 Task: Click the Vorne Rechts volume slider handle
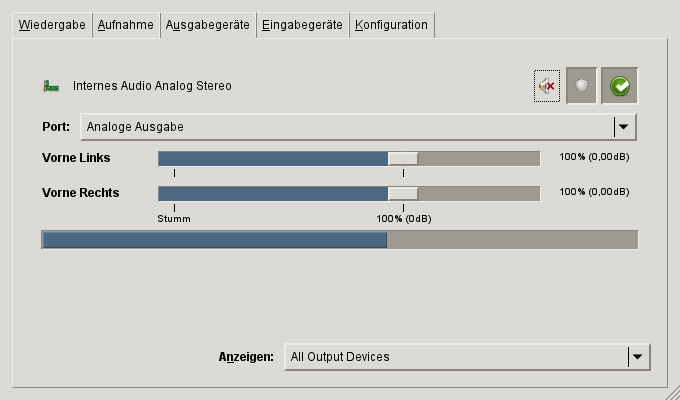coord(403,193)
